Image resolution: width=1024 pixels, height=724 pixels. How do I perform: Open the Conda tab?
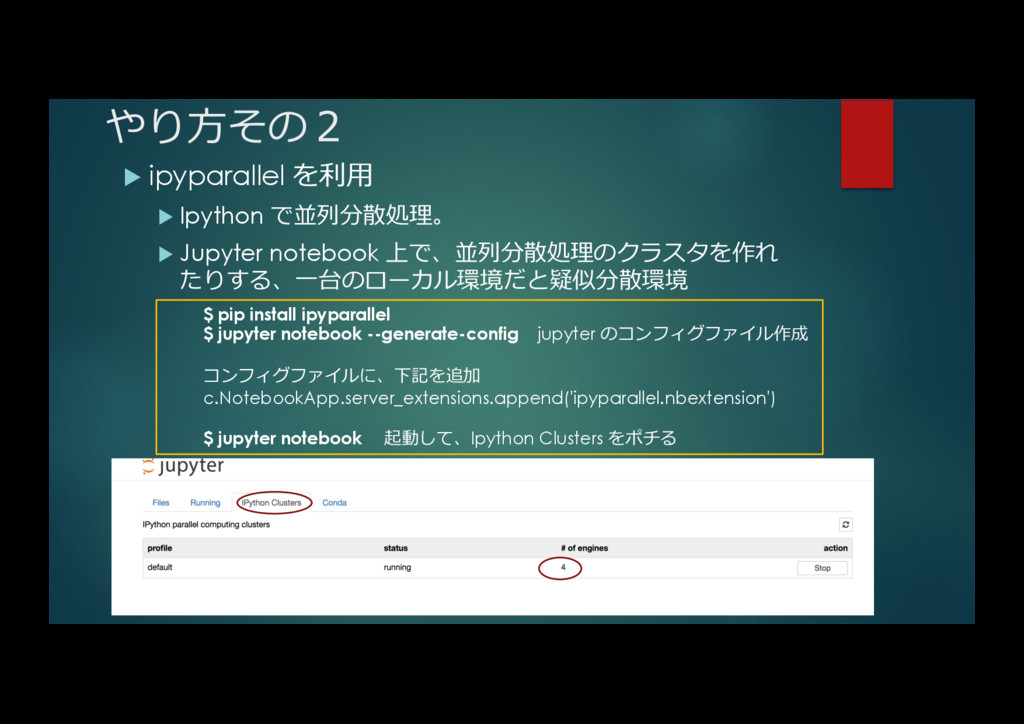pyautogui.click(x=334, y=503)
